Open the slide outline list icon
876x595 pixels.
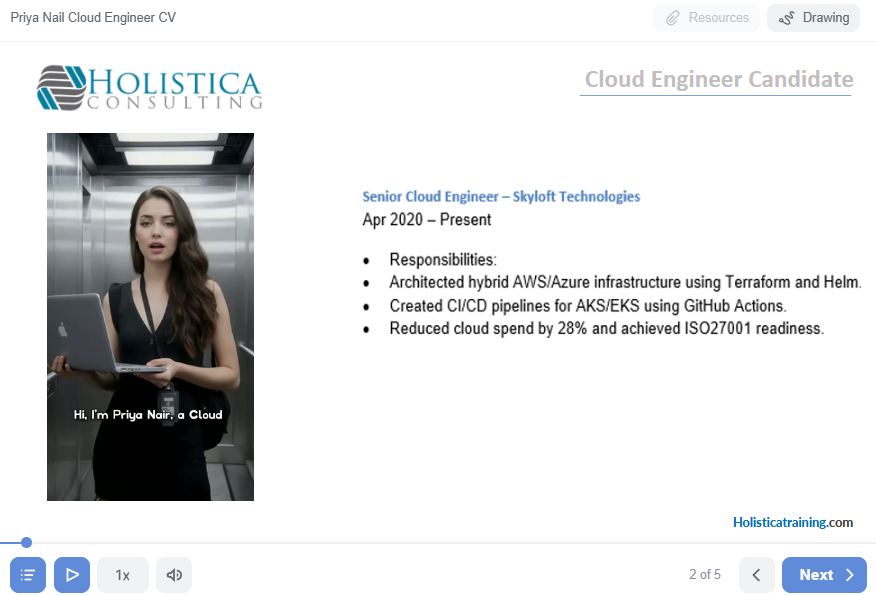[x=28, y=574]
